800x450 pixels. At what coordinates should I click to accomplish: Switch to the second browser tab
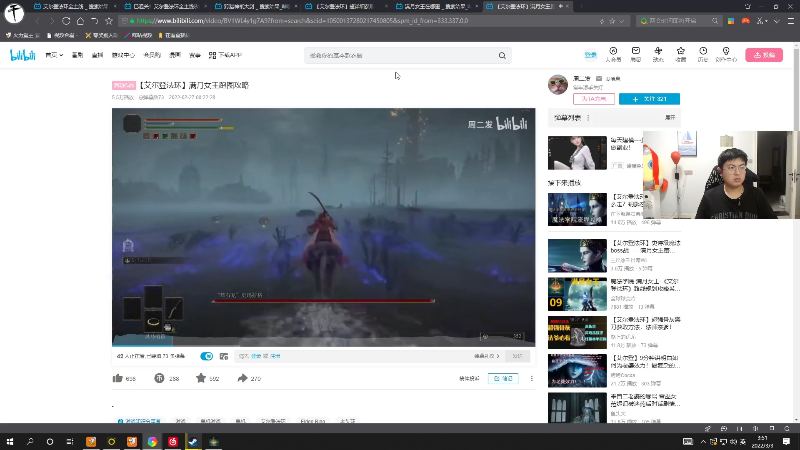pyautogui.click(x=165, y=6)
